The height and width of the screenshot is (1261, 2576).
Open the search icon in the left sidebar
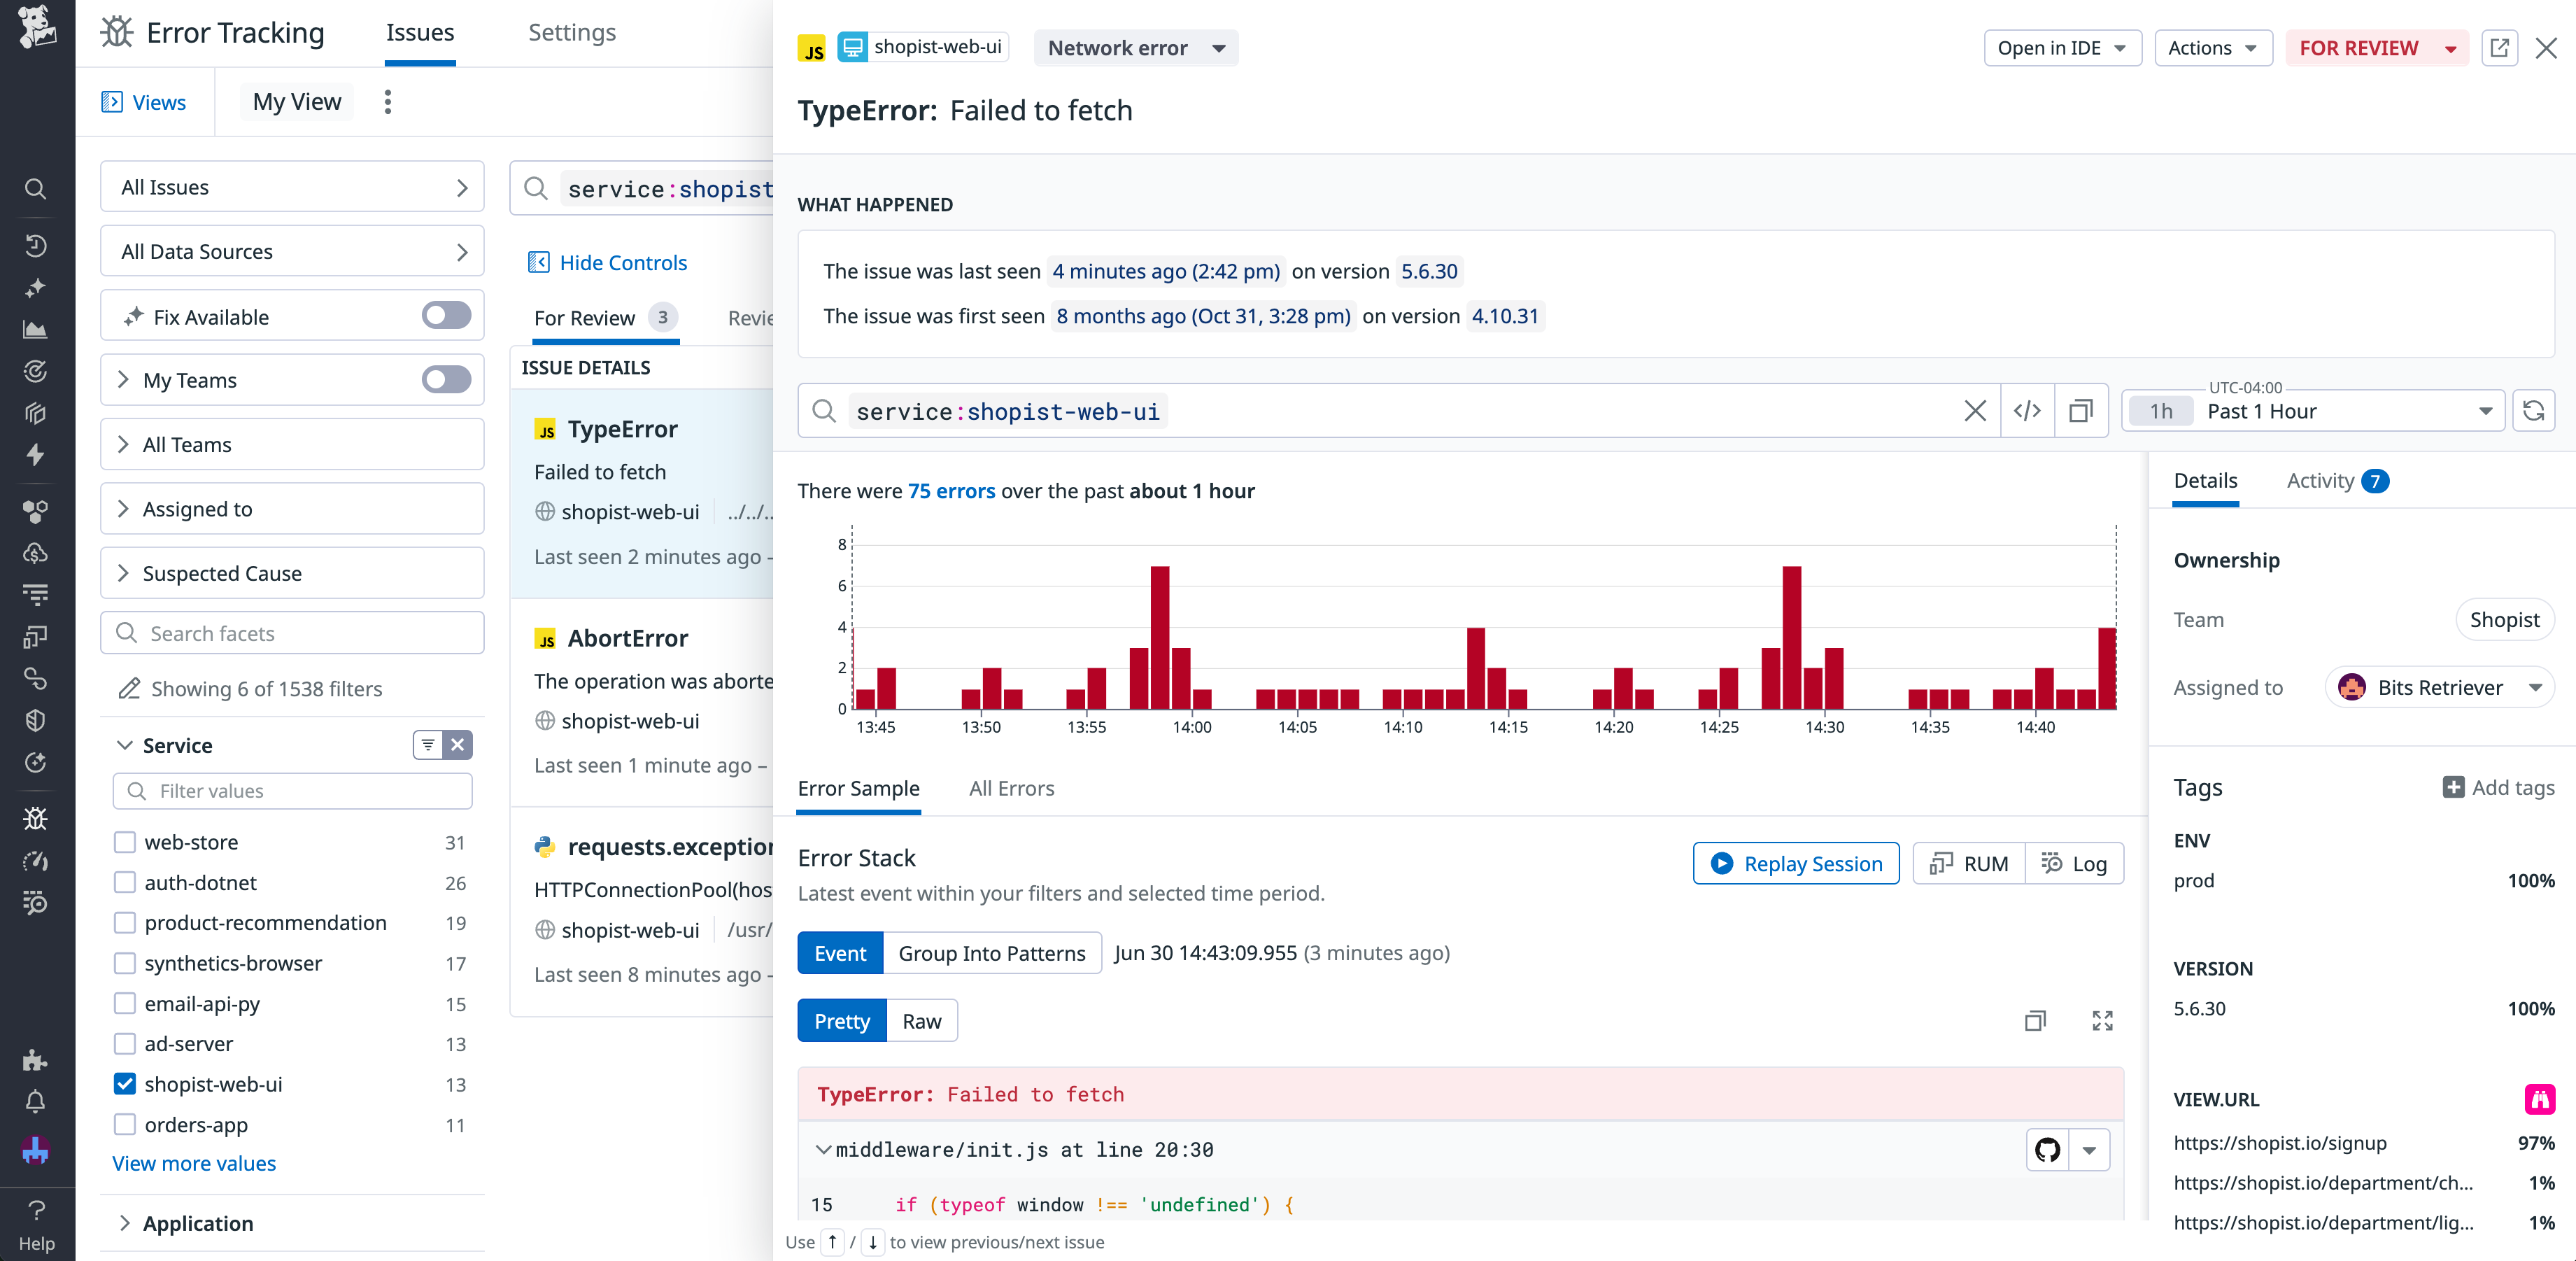tap(36, 189)
